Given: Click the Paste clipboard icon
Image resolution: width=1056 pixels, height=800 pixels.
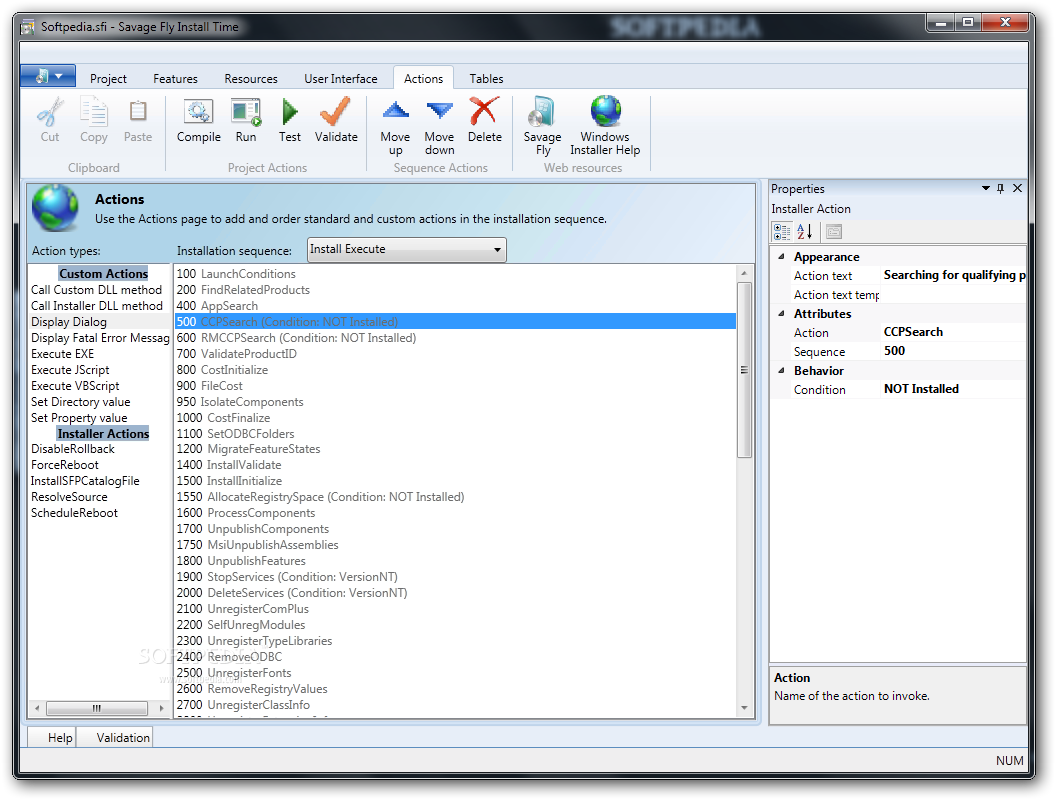Looking at the screenshot, I should click(137, 111).
